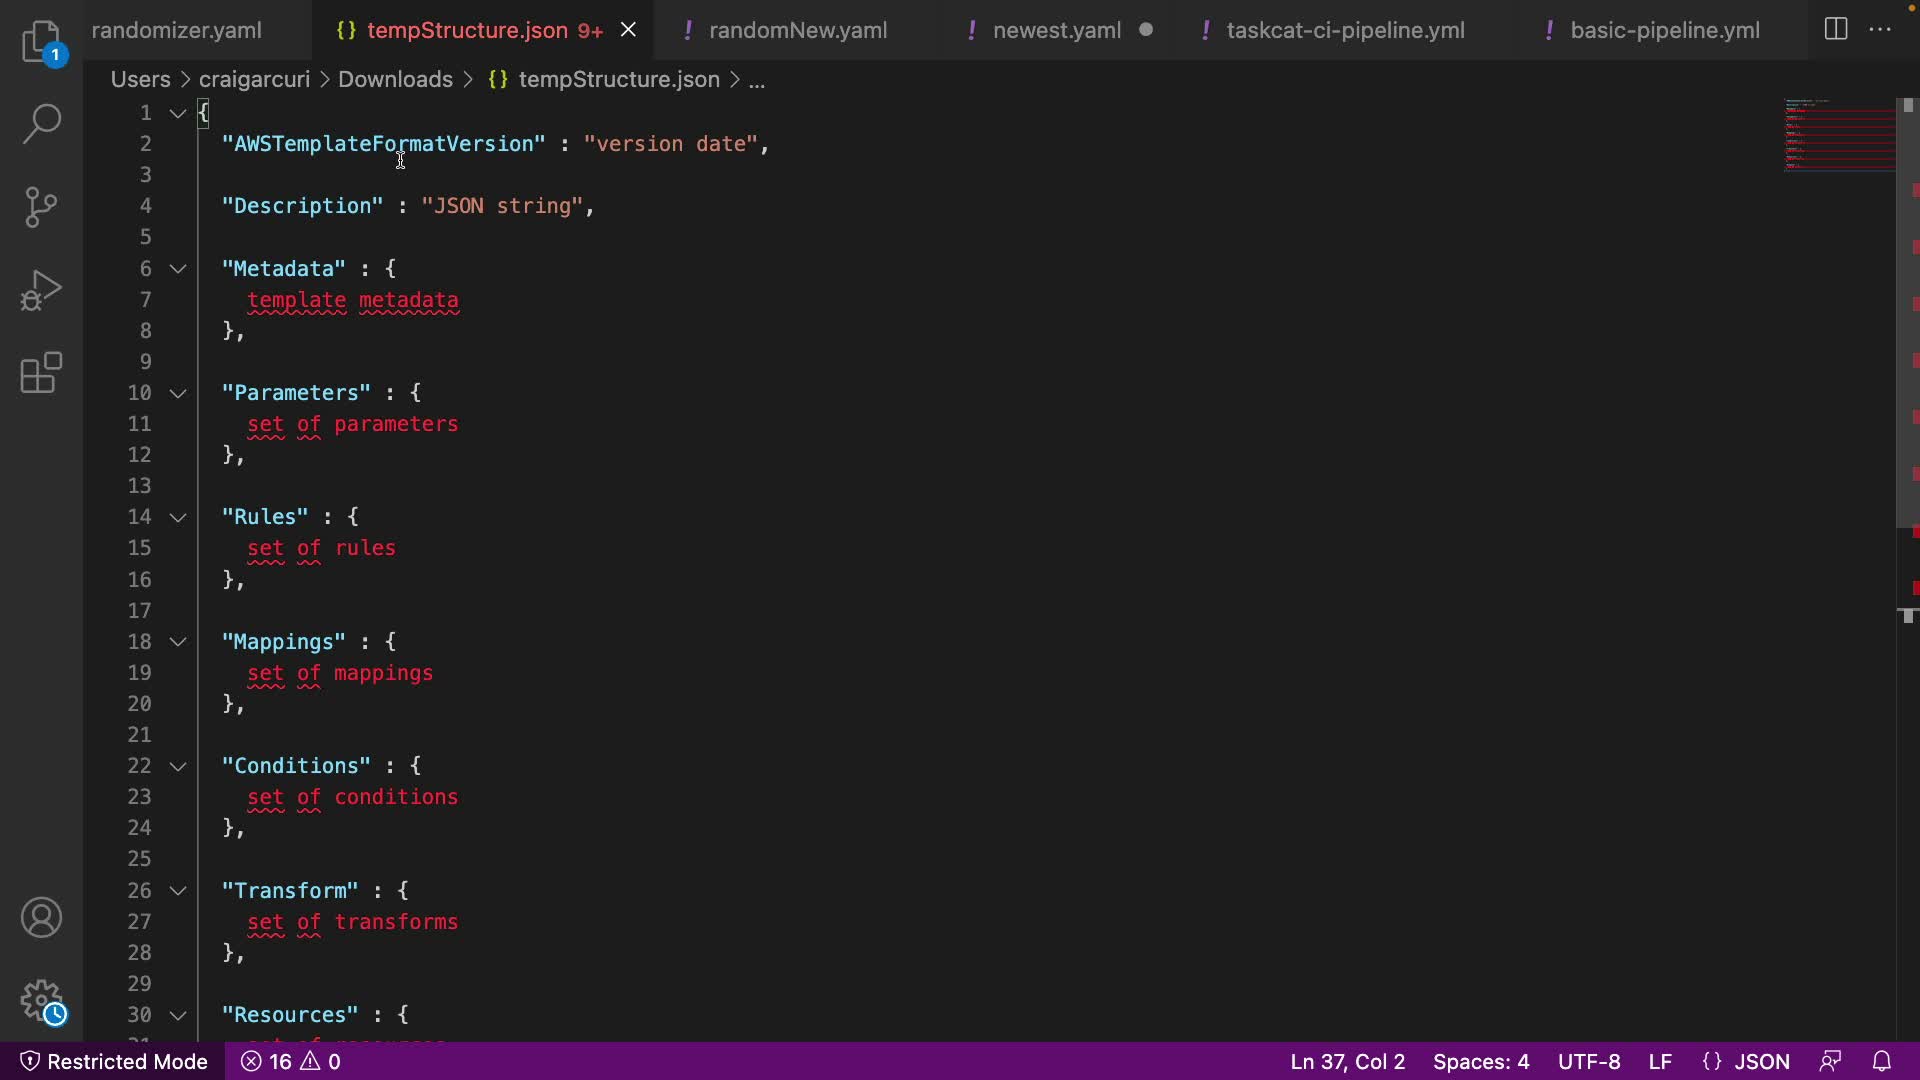Switch to the randomNew.yaml tab
The image size is (1920, 1080).
point(797,30)
